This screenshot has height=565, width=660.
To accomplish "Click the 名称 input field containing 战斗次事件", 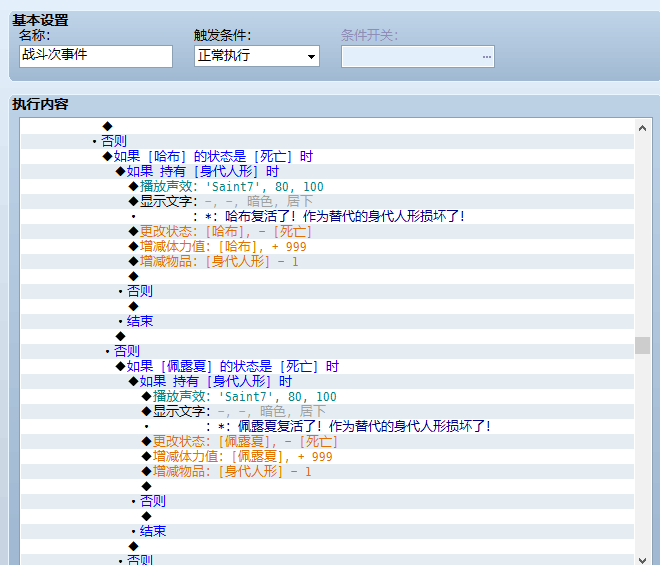I will point(96,56).
